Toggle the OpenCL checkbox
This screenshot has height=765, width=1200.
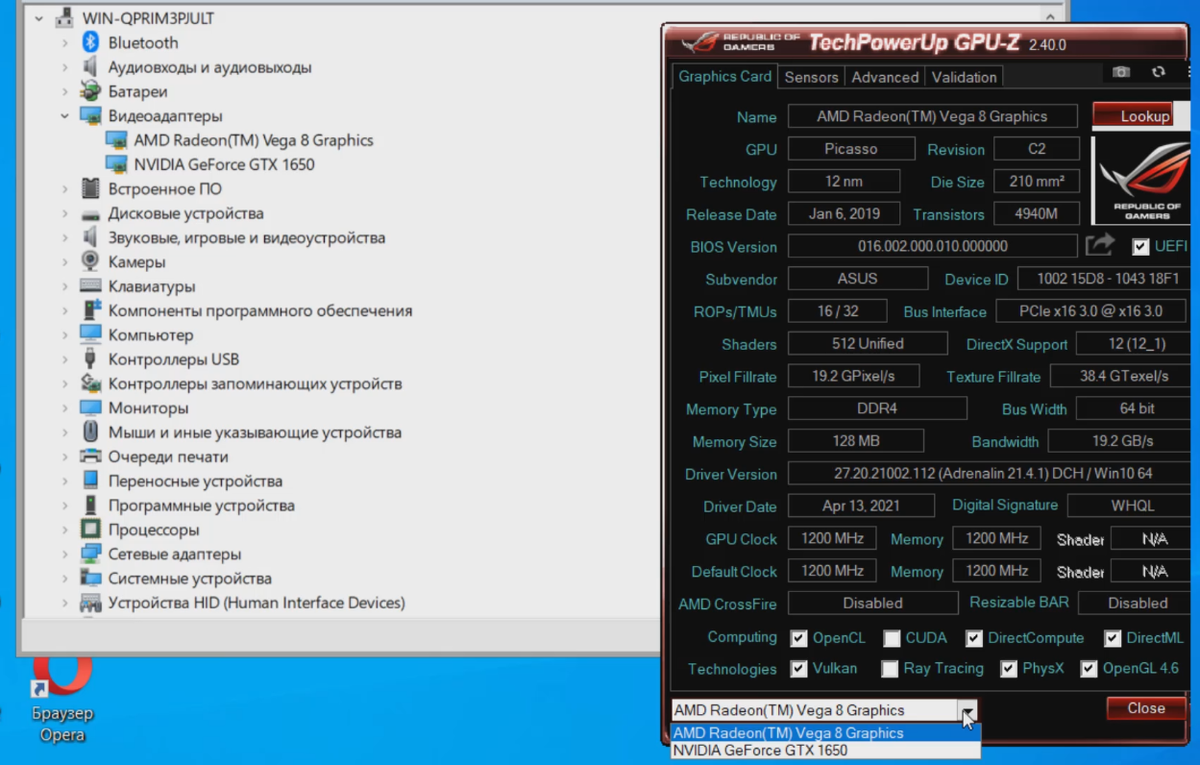tap(799, 638)
